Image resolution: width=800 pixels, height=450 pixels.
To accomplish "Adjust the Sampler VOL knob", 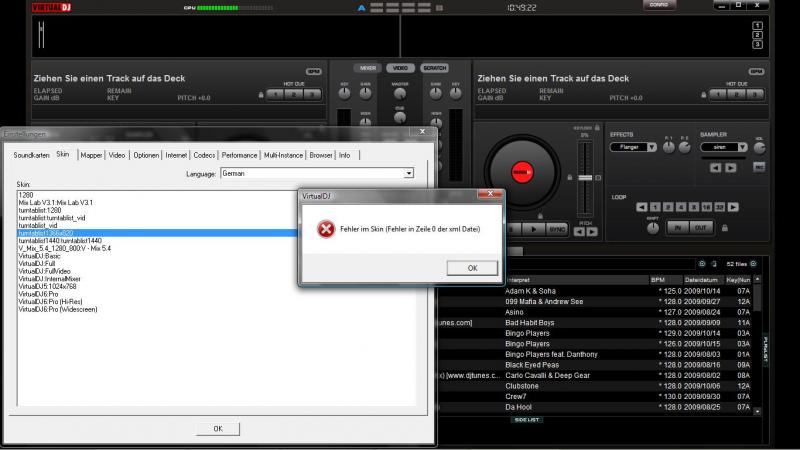I will click(759, 148).
